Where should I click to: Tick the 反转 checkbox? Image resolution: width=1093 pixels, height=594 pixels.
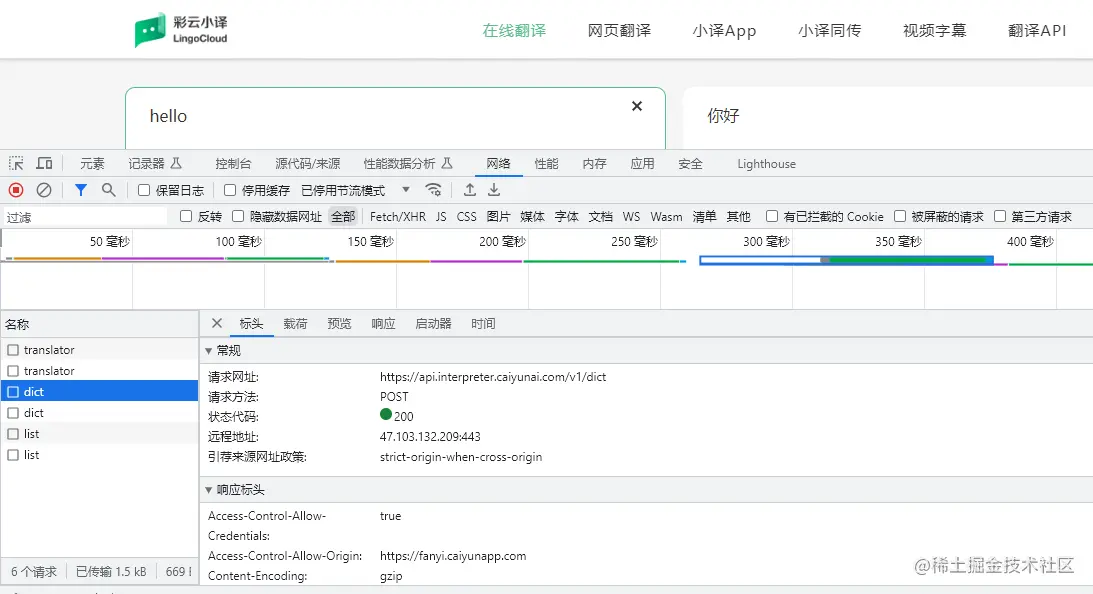(x=186, y=216)
